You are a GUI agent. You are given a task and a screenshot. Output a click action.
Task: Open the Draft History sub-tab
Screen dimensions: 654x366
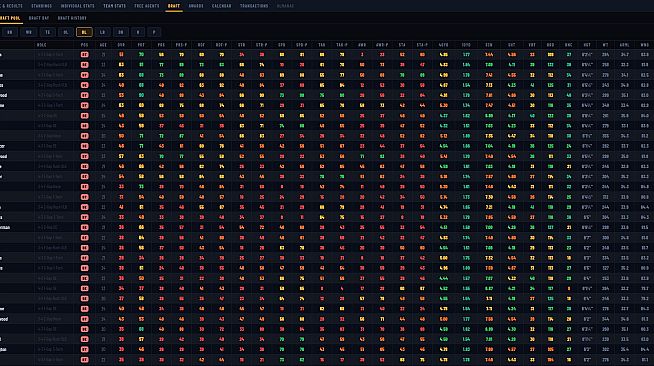72,18
